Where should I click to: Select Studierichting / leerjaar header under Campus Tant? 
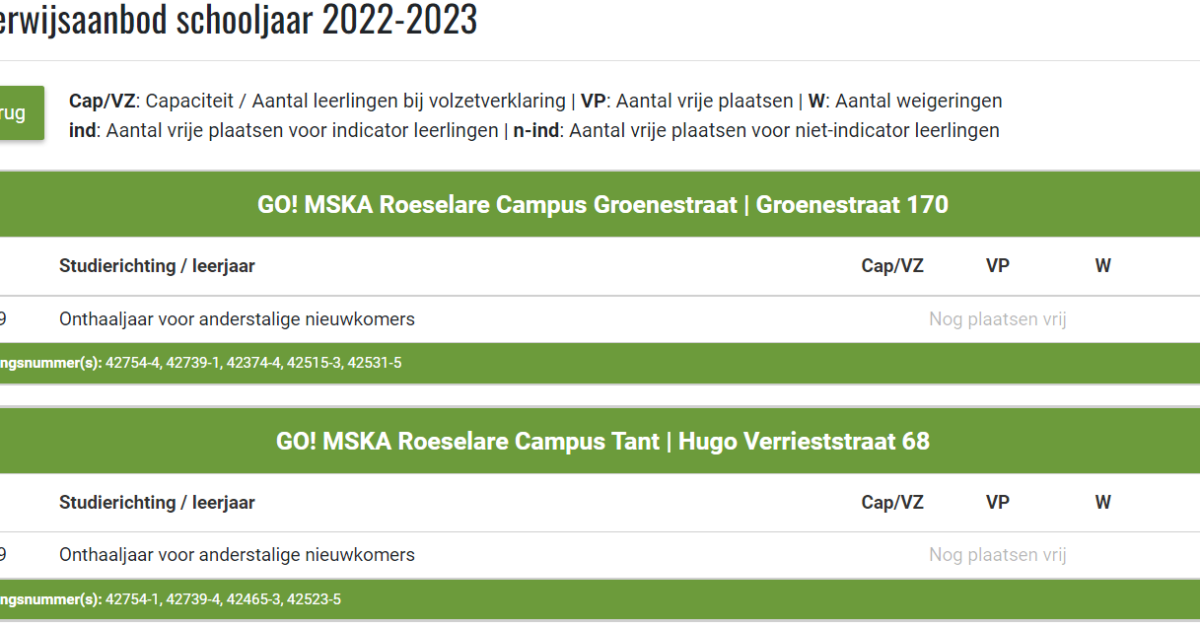tap(157, 502)
